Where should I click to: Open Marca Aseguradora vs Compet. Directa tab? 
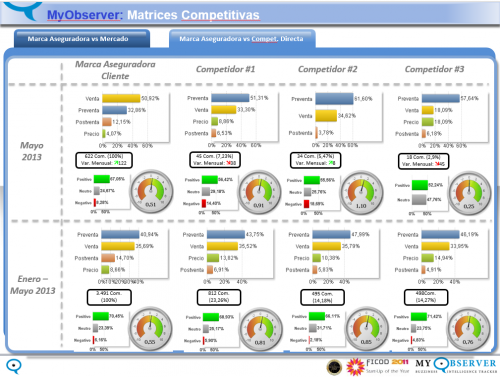(x=241, y=39)
